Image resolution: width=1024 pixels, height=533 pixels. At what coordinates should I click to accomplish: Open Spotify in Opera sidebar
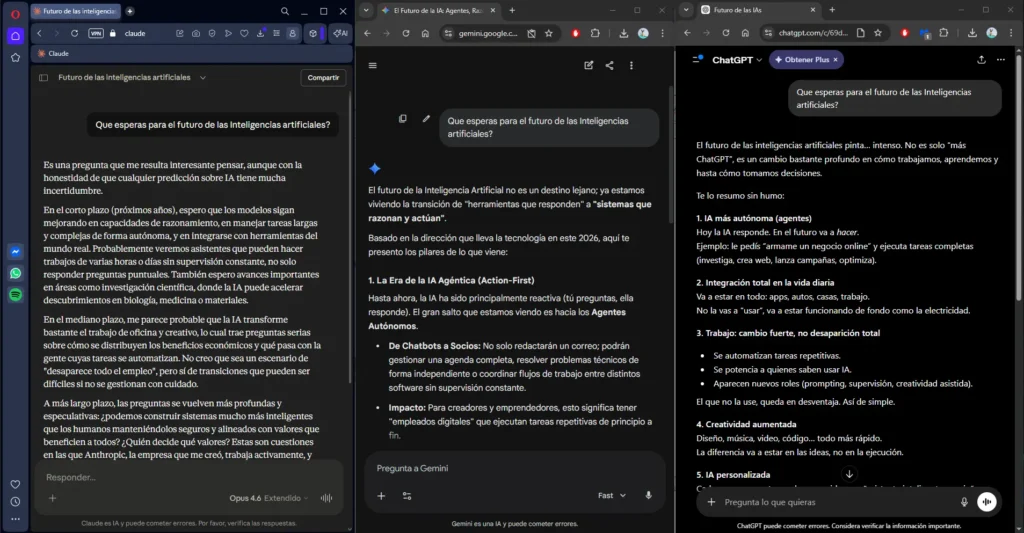tap(15, 295)
